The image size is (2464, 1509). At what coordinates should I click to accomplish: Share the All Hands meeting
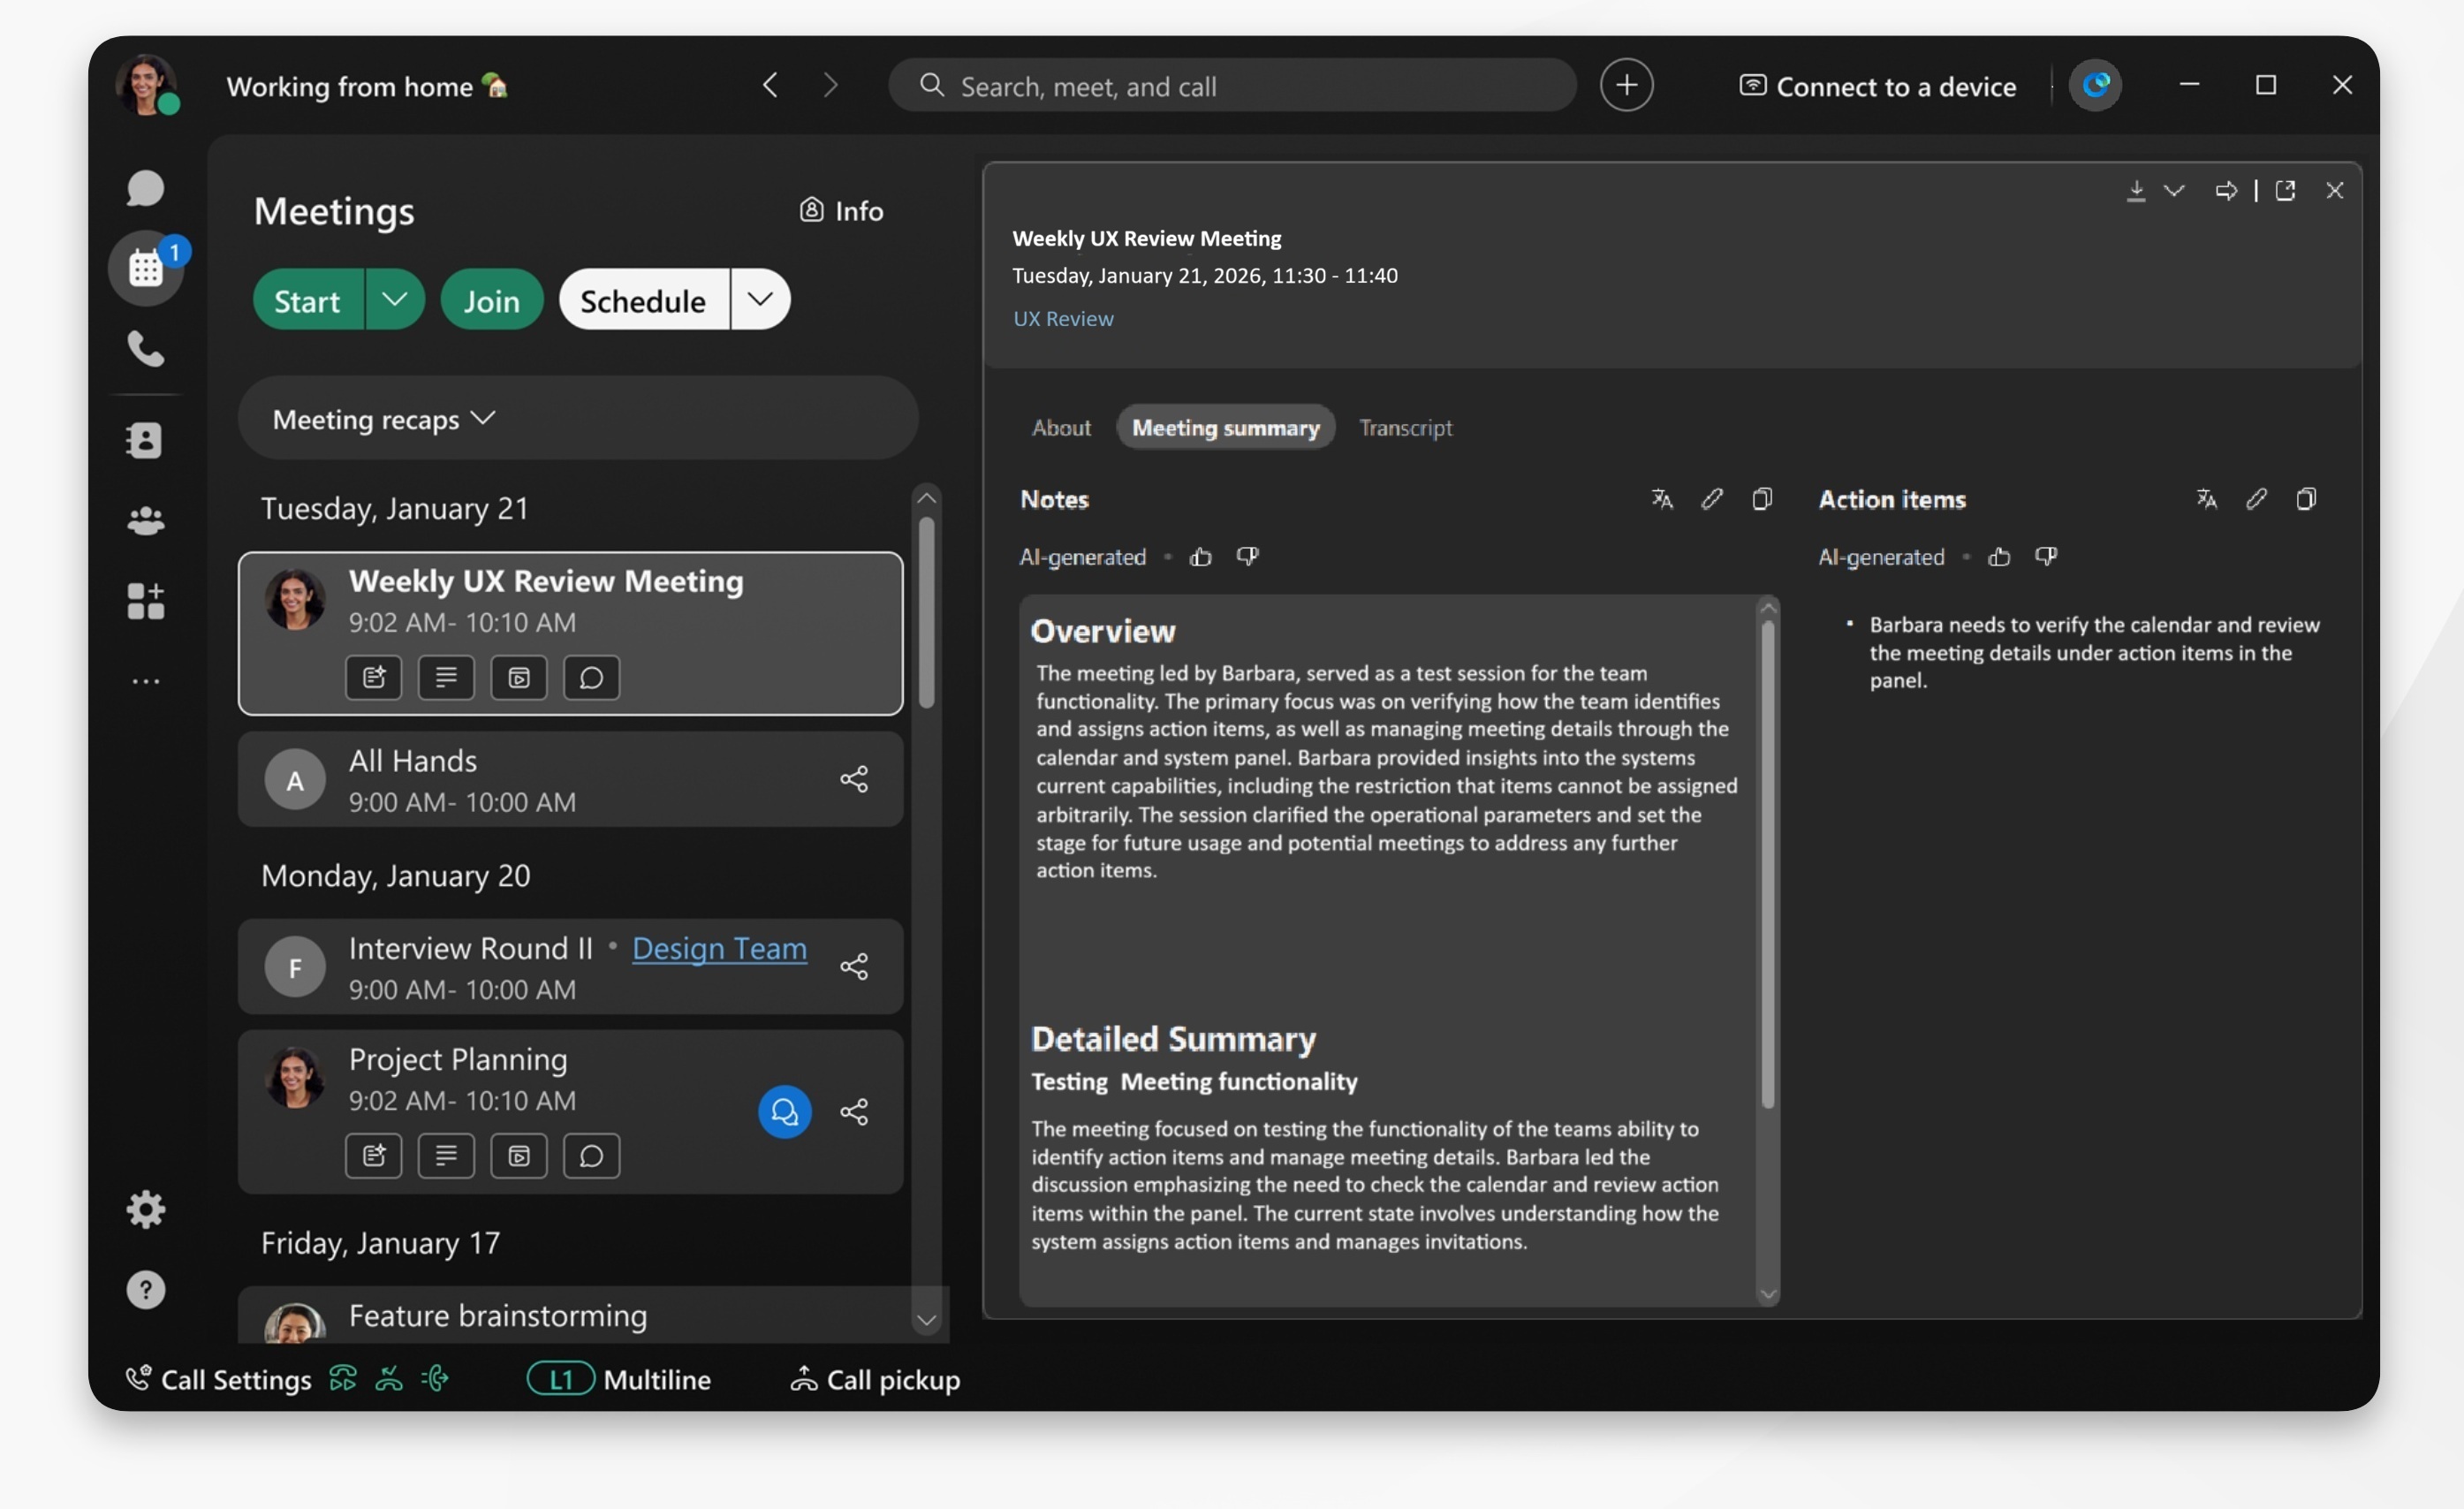click(855, 779)
